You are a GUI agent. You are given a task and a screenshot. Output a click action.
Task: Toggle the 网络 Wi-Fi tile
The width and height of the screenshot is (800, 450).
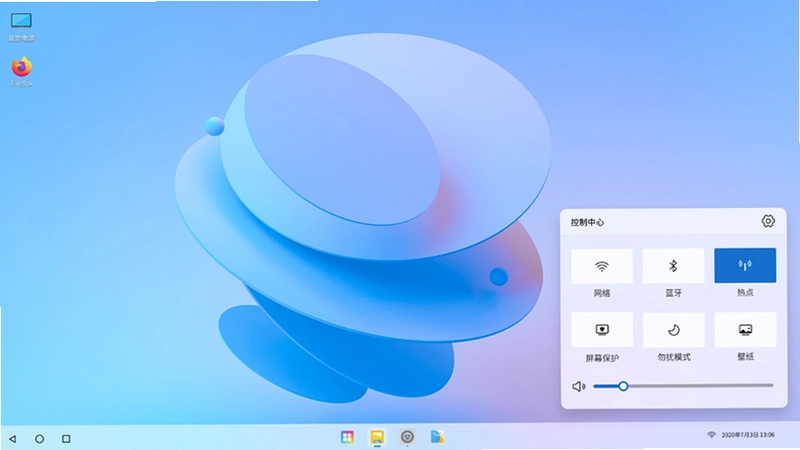(x=602, y=266)
